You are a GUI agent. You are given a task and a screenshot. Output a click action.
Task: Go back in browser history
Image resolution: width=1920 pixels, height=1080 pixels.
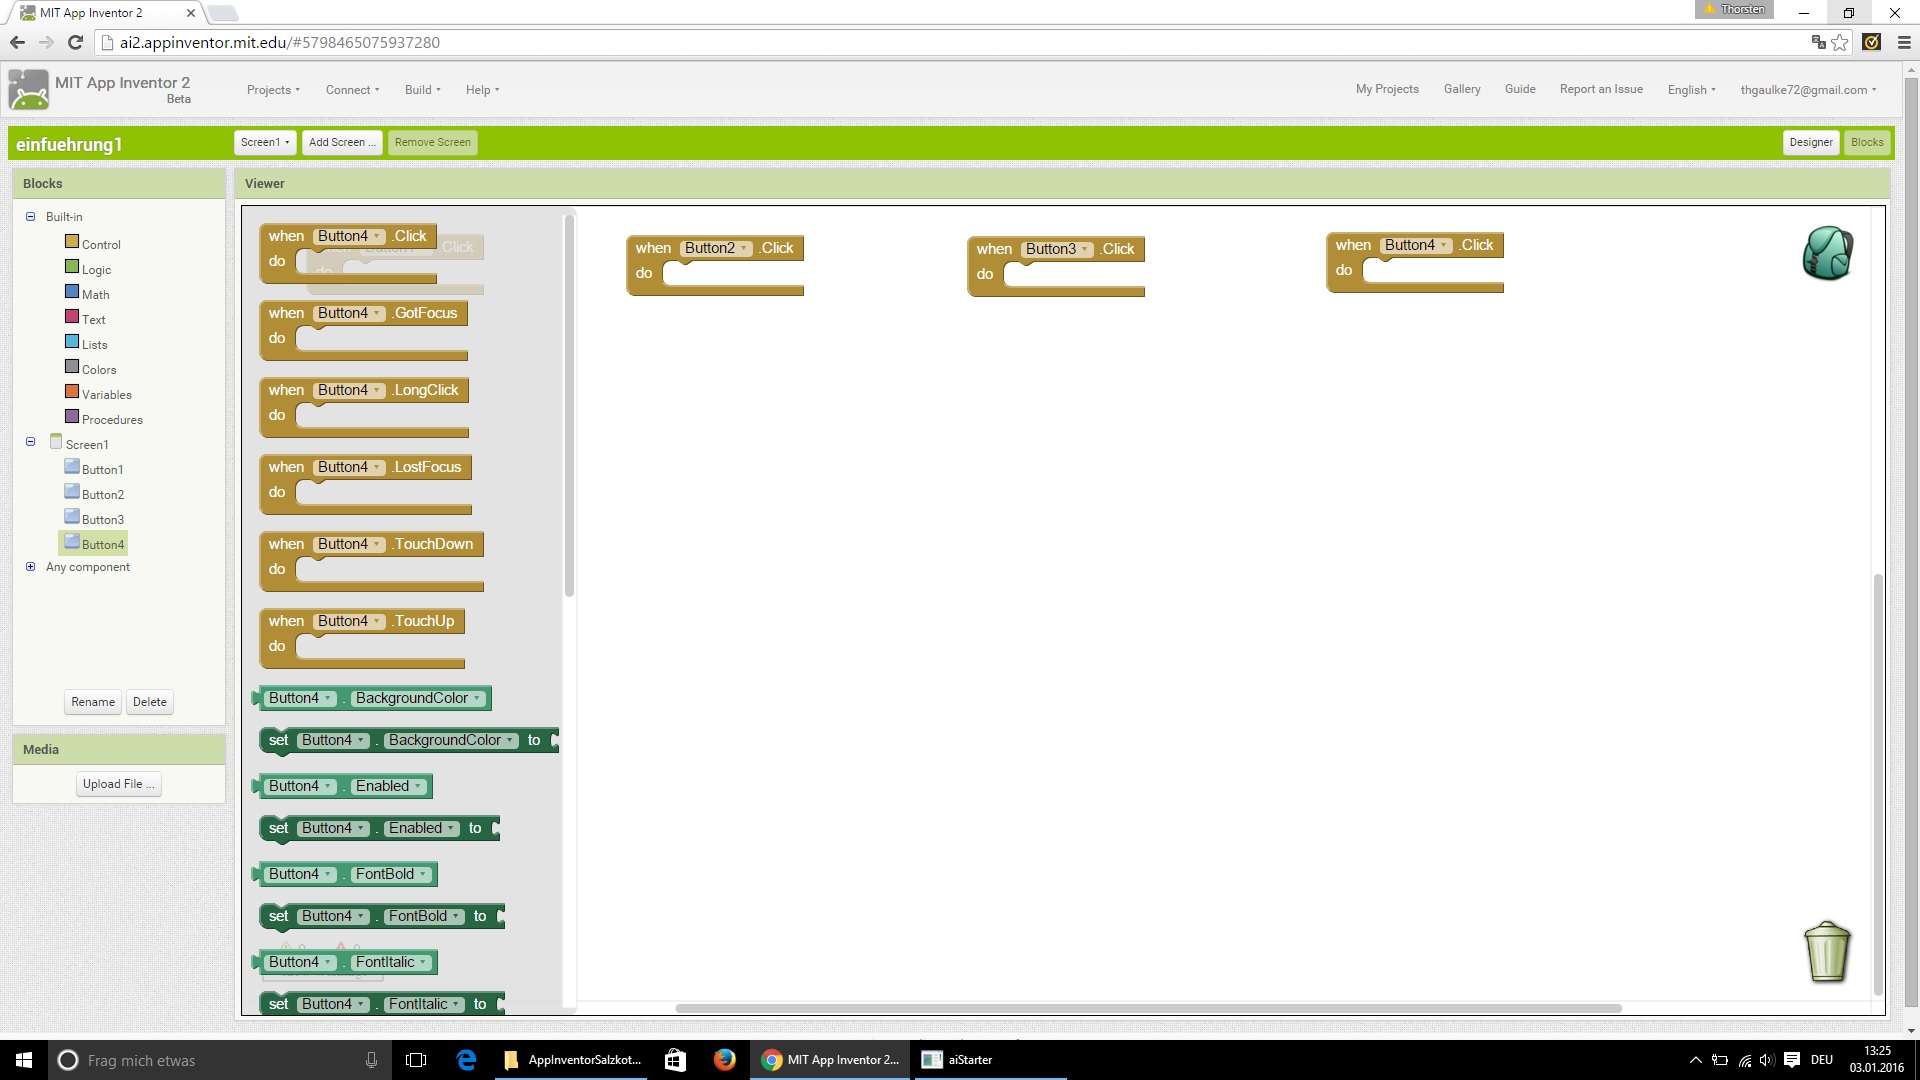[x=17, y=42]
